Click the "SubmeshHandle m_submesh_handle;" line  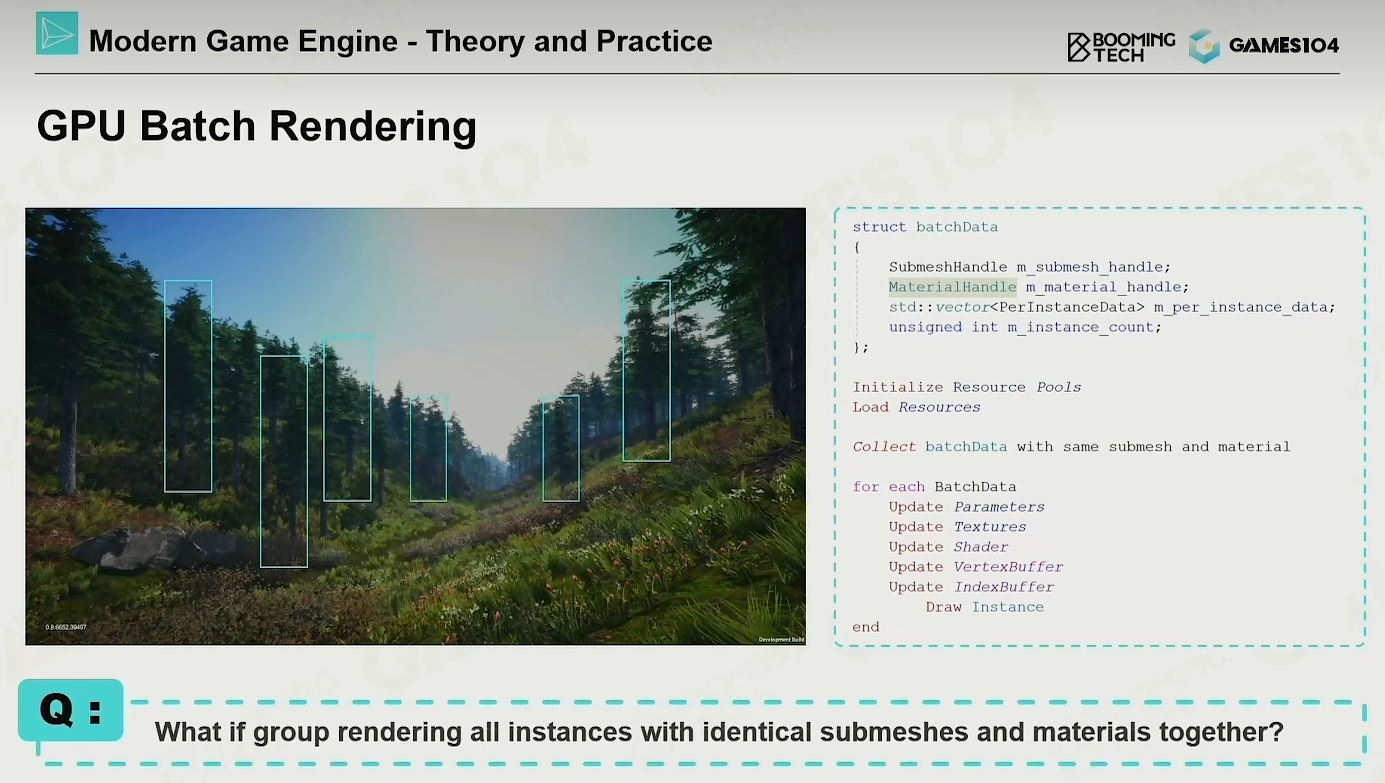click(x=1029, y=267)
